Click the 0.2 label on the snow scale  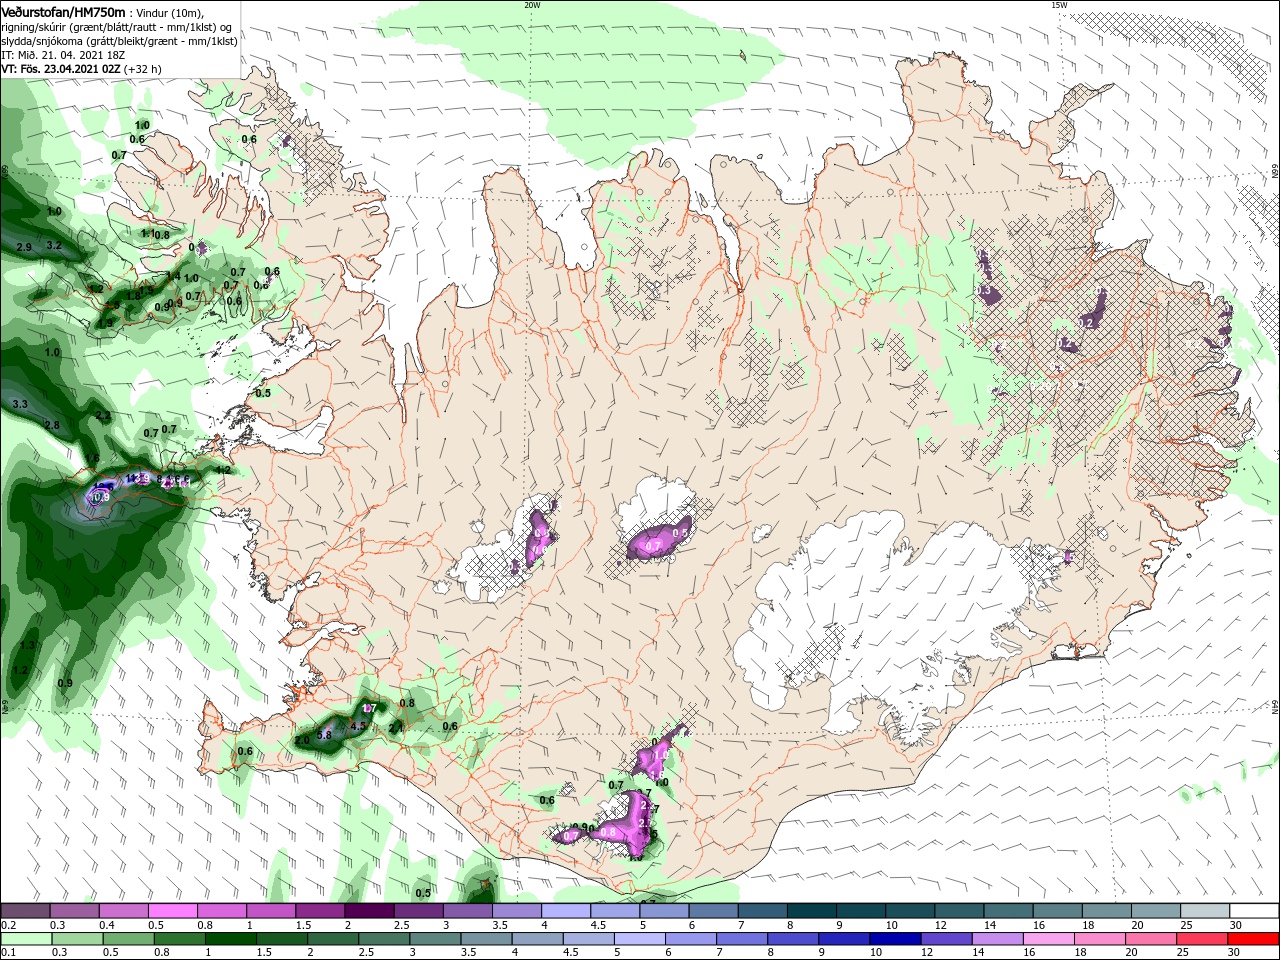tap(8, 925)
